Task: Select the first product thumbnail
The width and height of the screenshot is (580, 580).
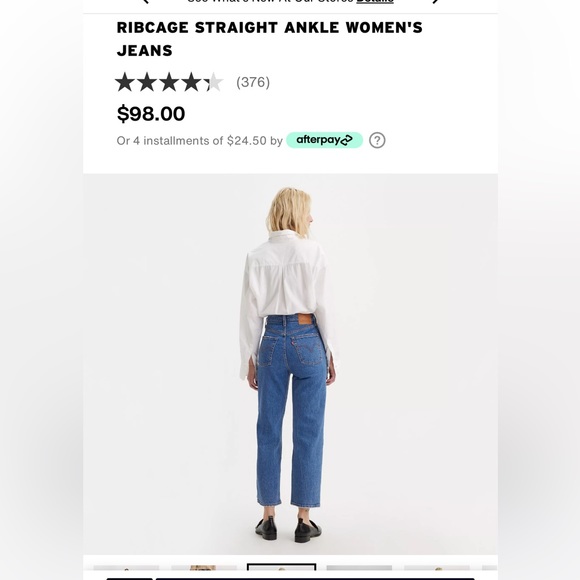Action: click(126, 568)
